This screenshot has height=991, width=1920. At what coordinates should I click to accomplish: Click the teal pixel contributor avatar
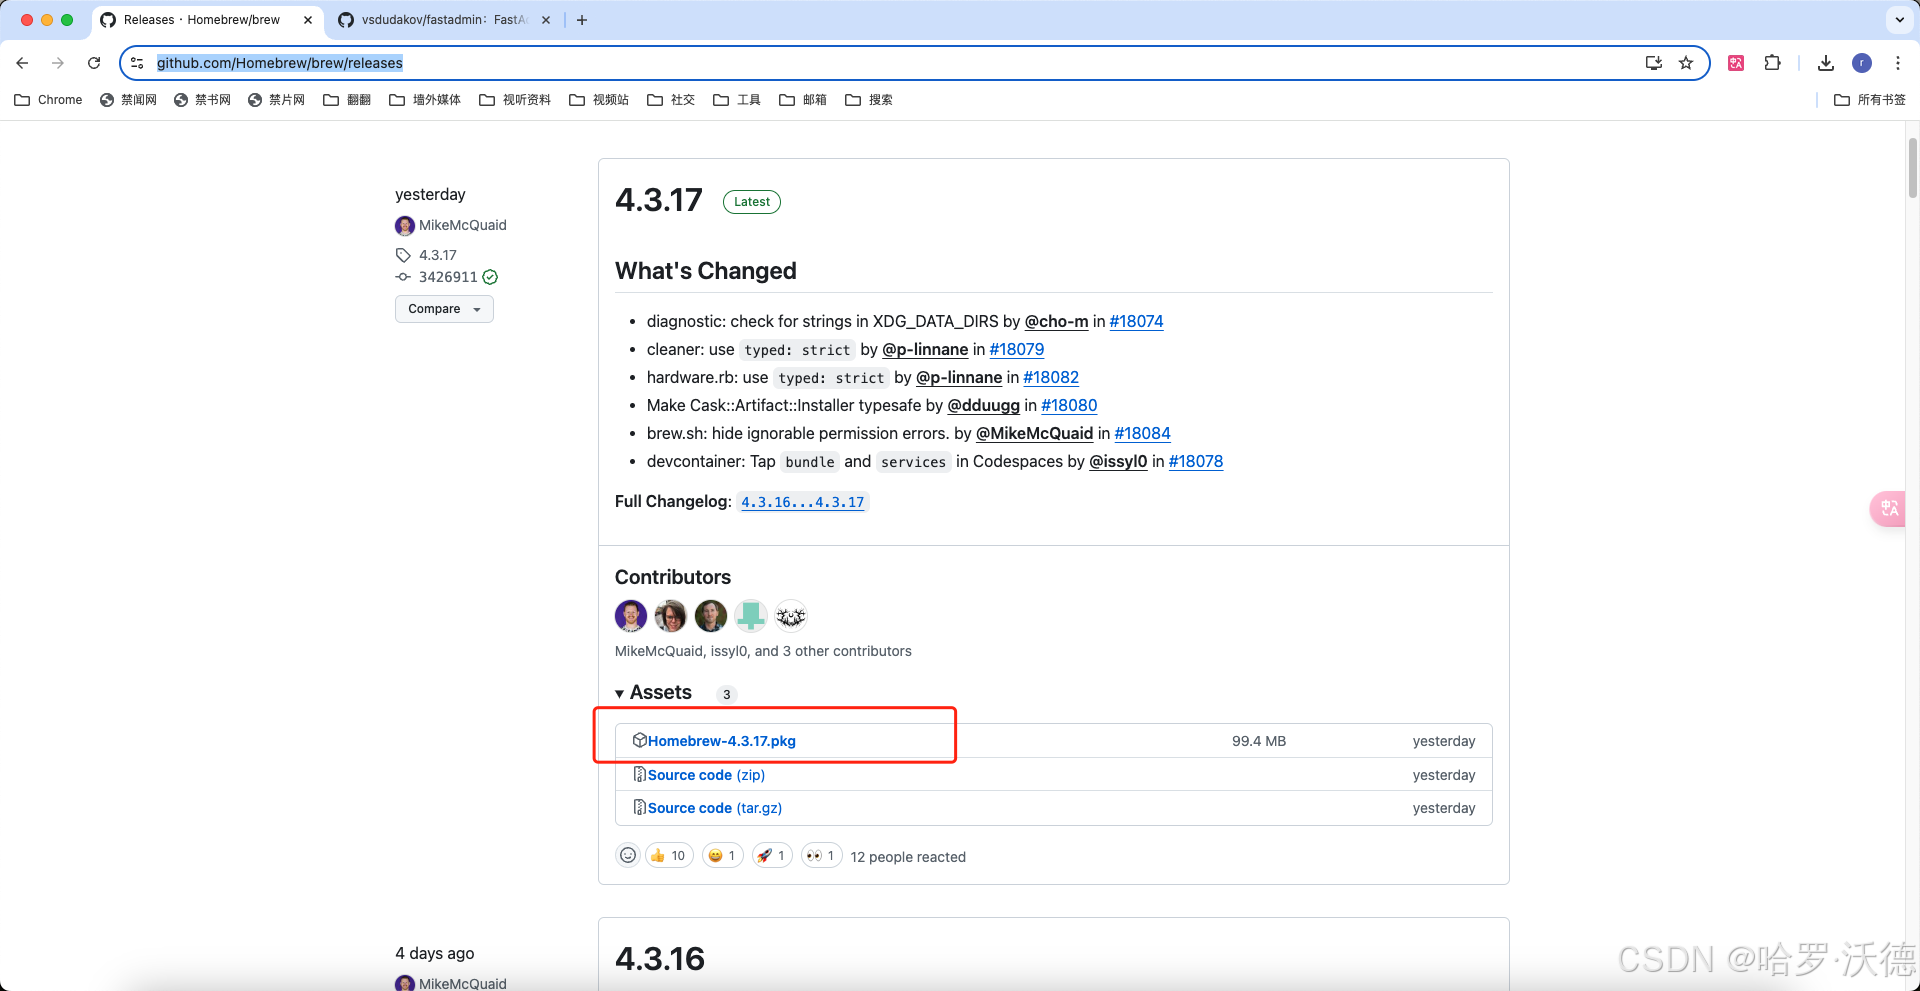[x=751, y=616]
